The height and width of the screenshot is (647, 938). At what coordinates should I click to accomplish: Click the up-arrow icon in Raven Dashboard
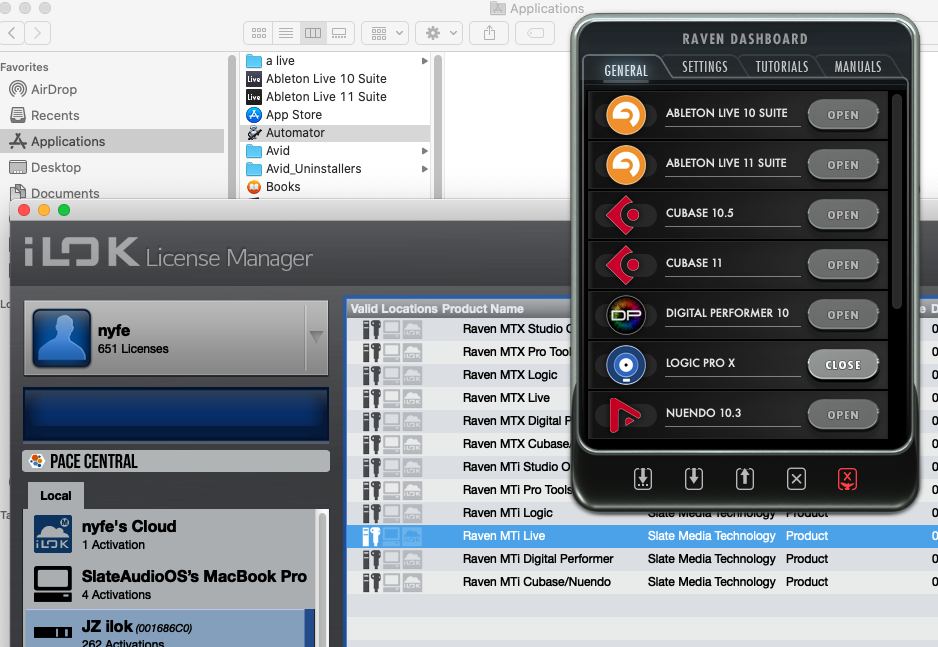tap(745, 479)
